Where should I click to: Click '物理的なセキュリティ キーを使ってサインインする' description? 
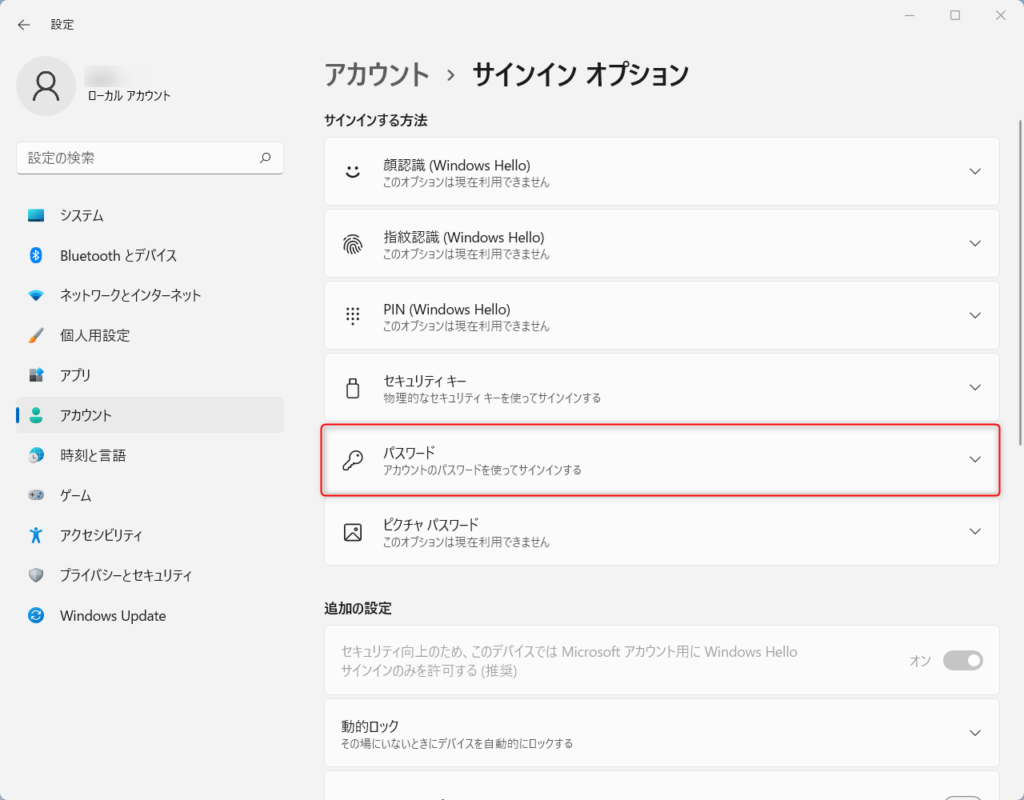pyautogui.click(x=492, y=398)
